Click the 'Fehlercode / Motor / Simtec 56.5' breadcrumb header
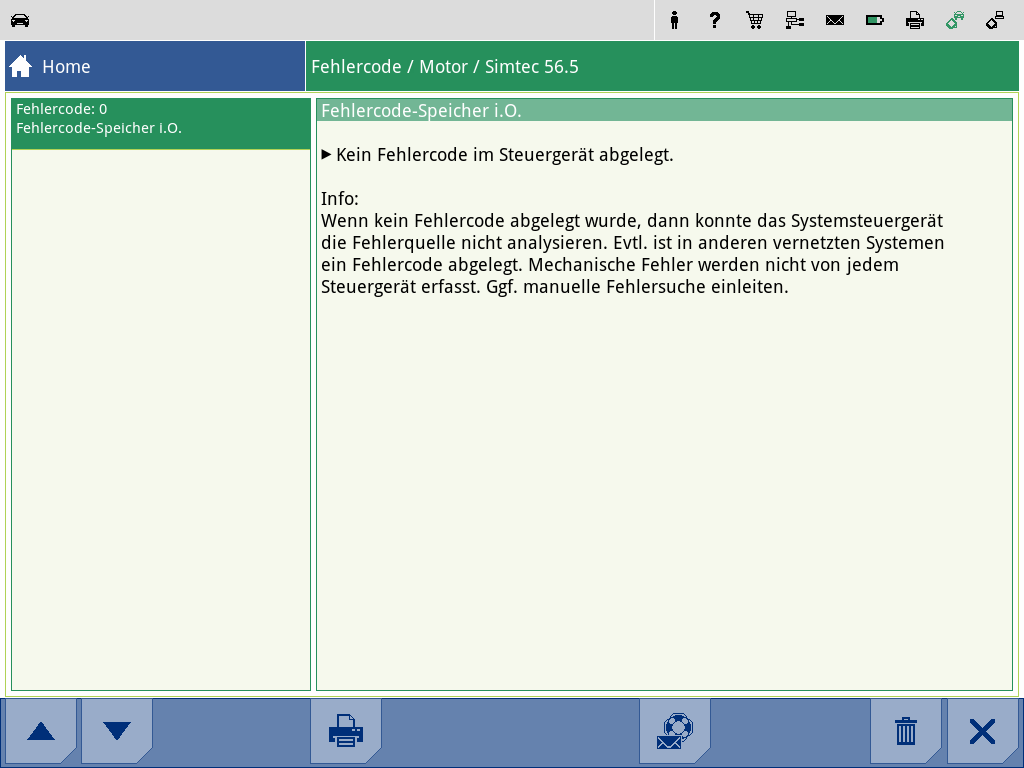Screen dimensions: 1024x768 tap(445, 67)
